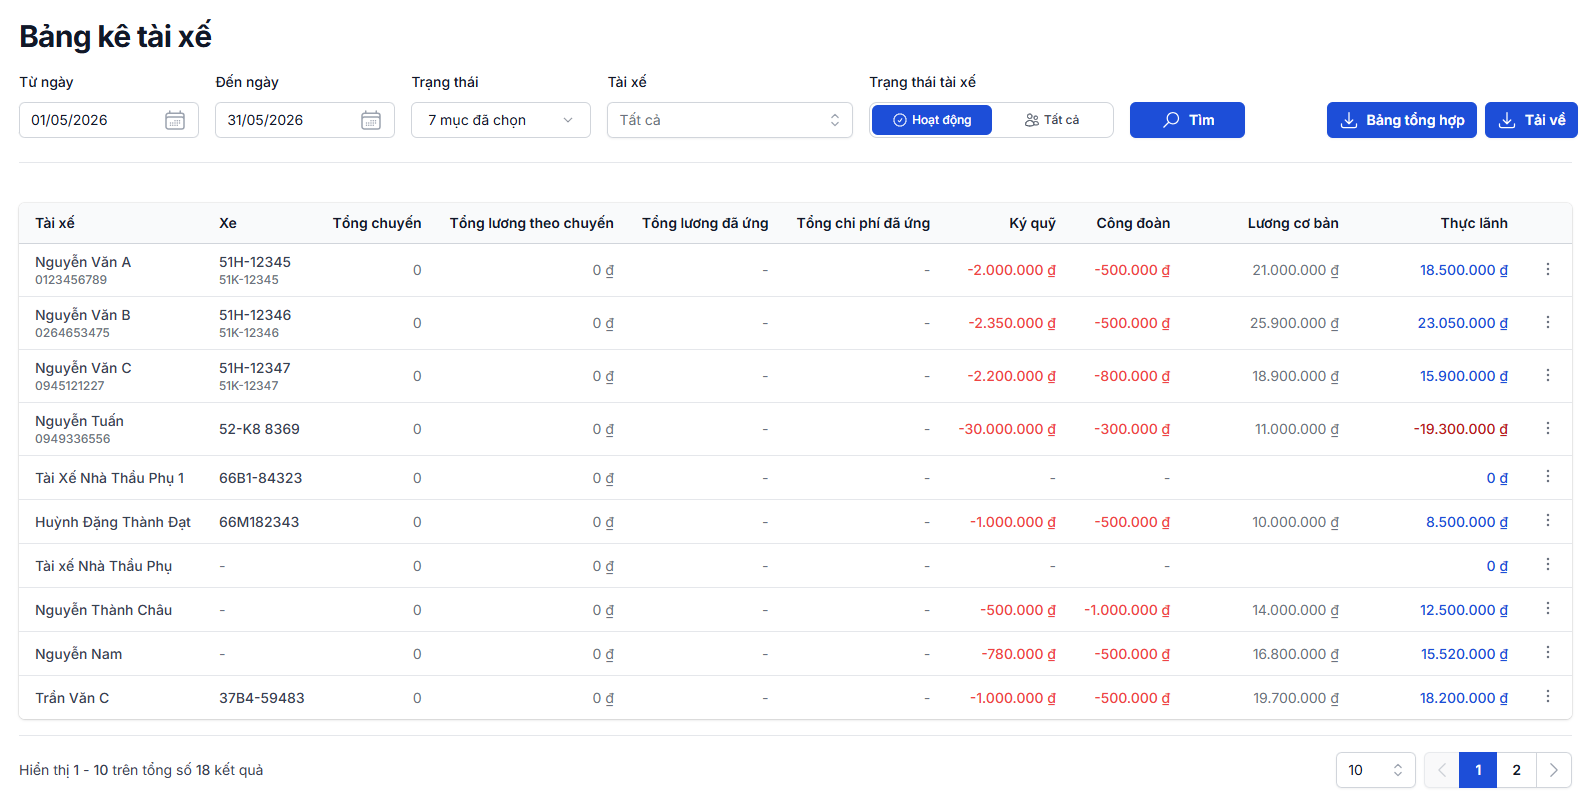Focus the Từ ngày date input field
This screenshot has height=796, width=1595.
[109, 120]
